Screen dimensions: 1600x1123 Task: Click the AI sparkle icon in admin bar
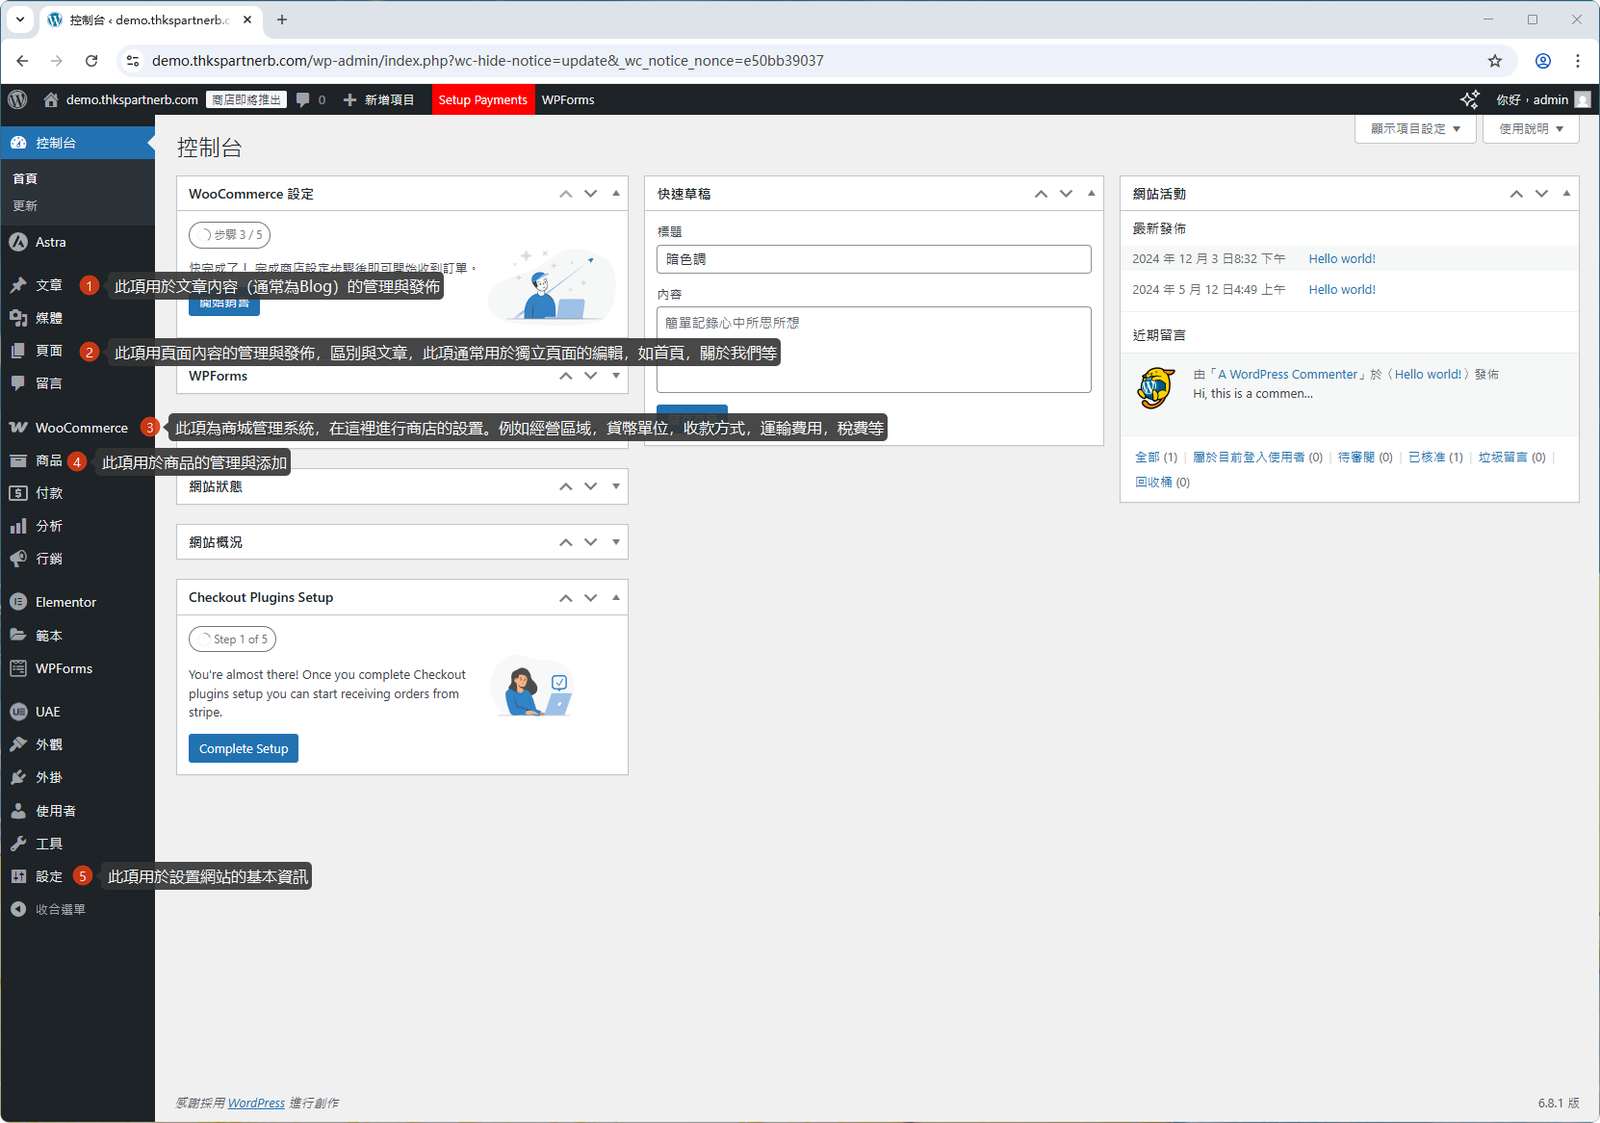[x=1470, y=100]
